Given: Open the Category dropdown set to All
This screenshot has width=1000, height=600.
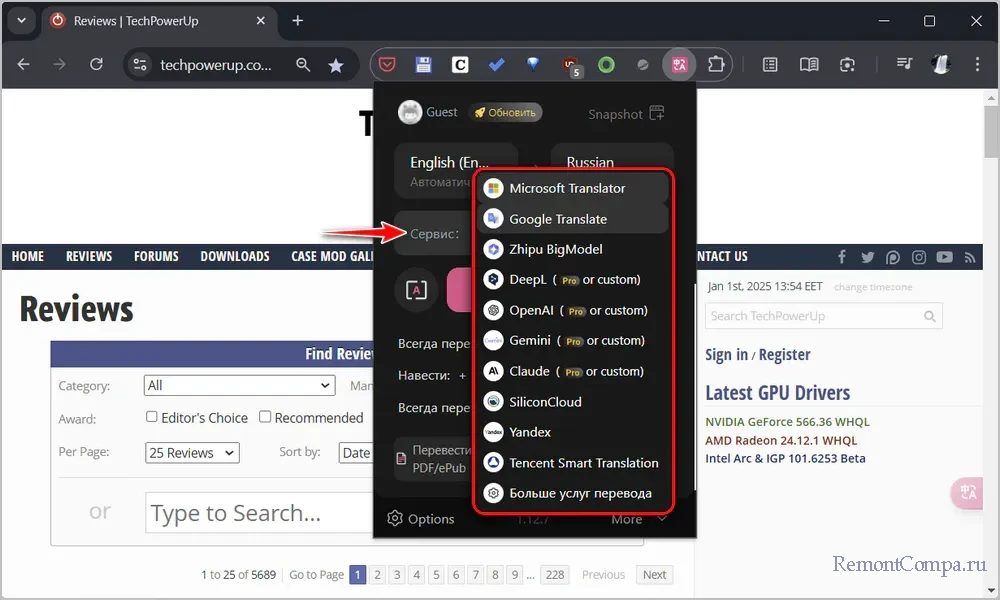Looking at the screenshot, I should click(239, 385).
